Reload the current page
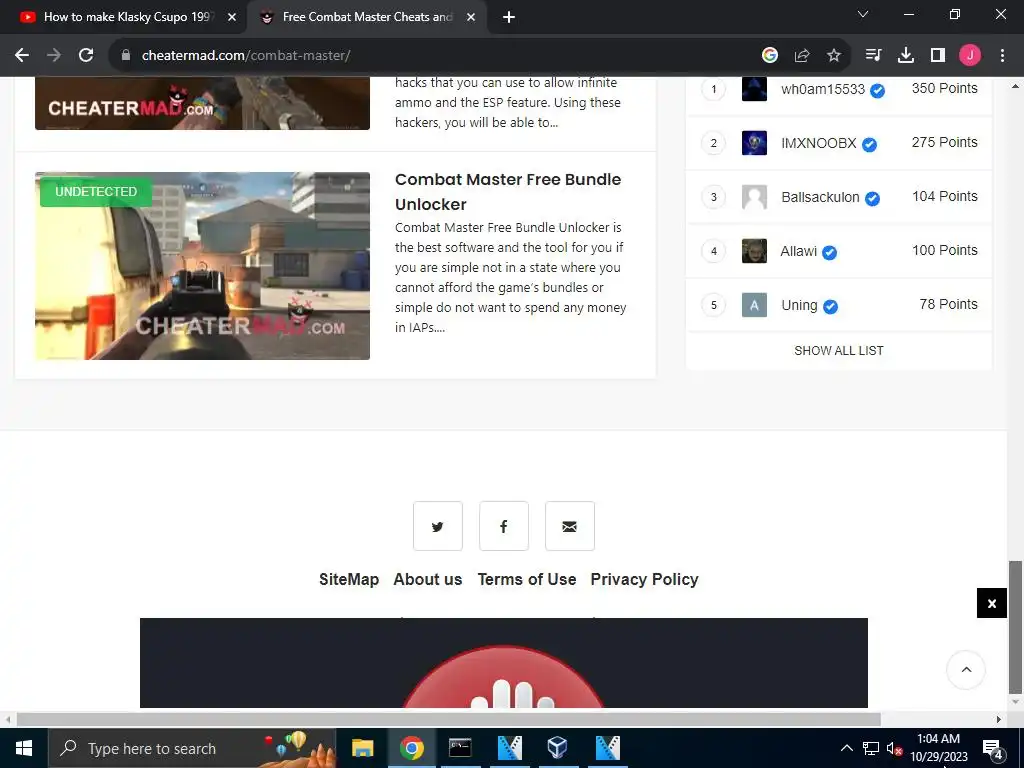The width and height of the screenshot is (1024, 768). coord(86,56)
